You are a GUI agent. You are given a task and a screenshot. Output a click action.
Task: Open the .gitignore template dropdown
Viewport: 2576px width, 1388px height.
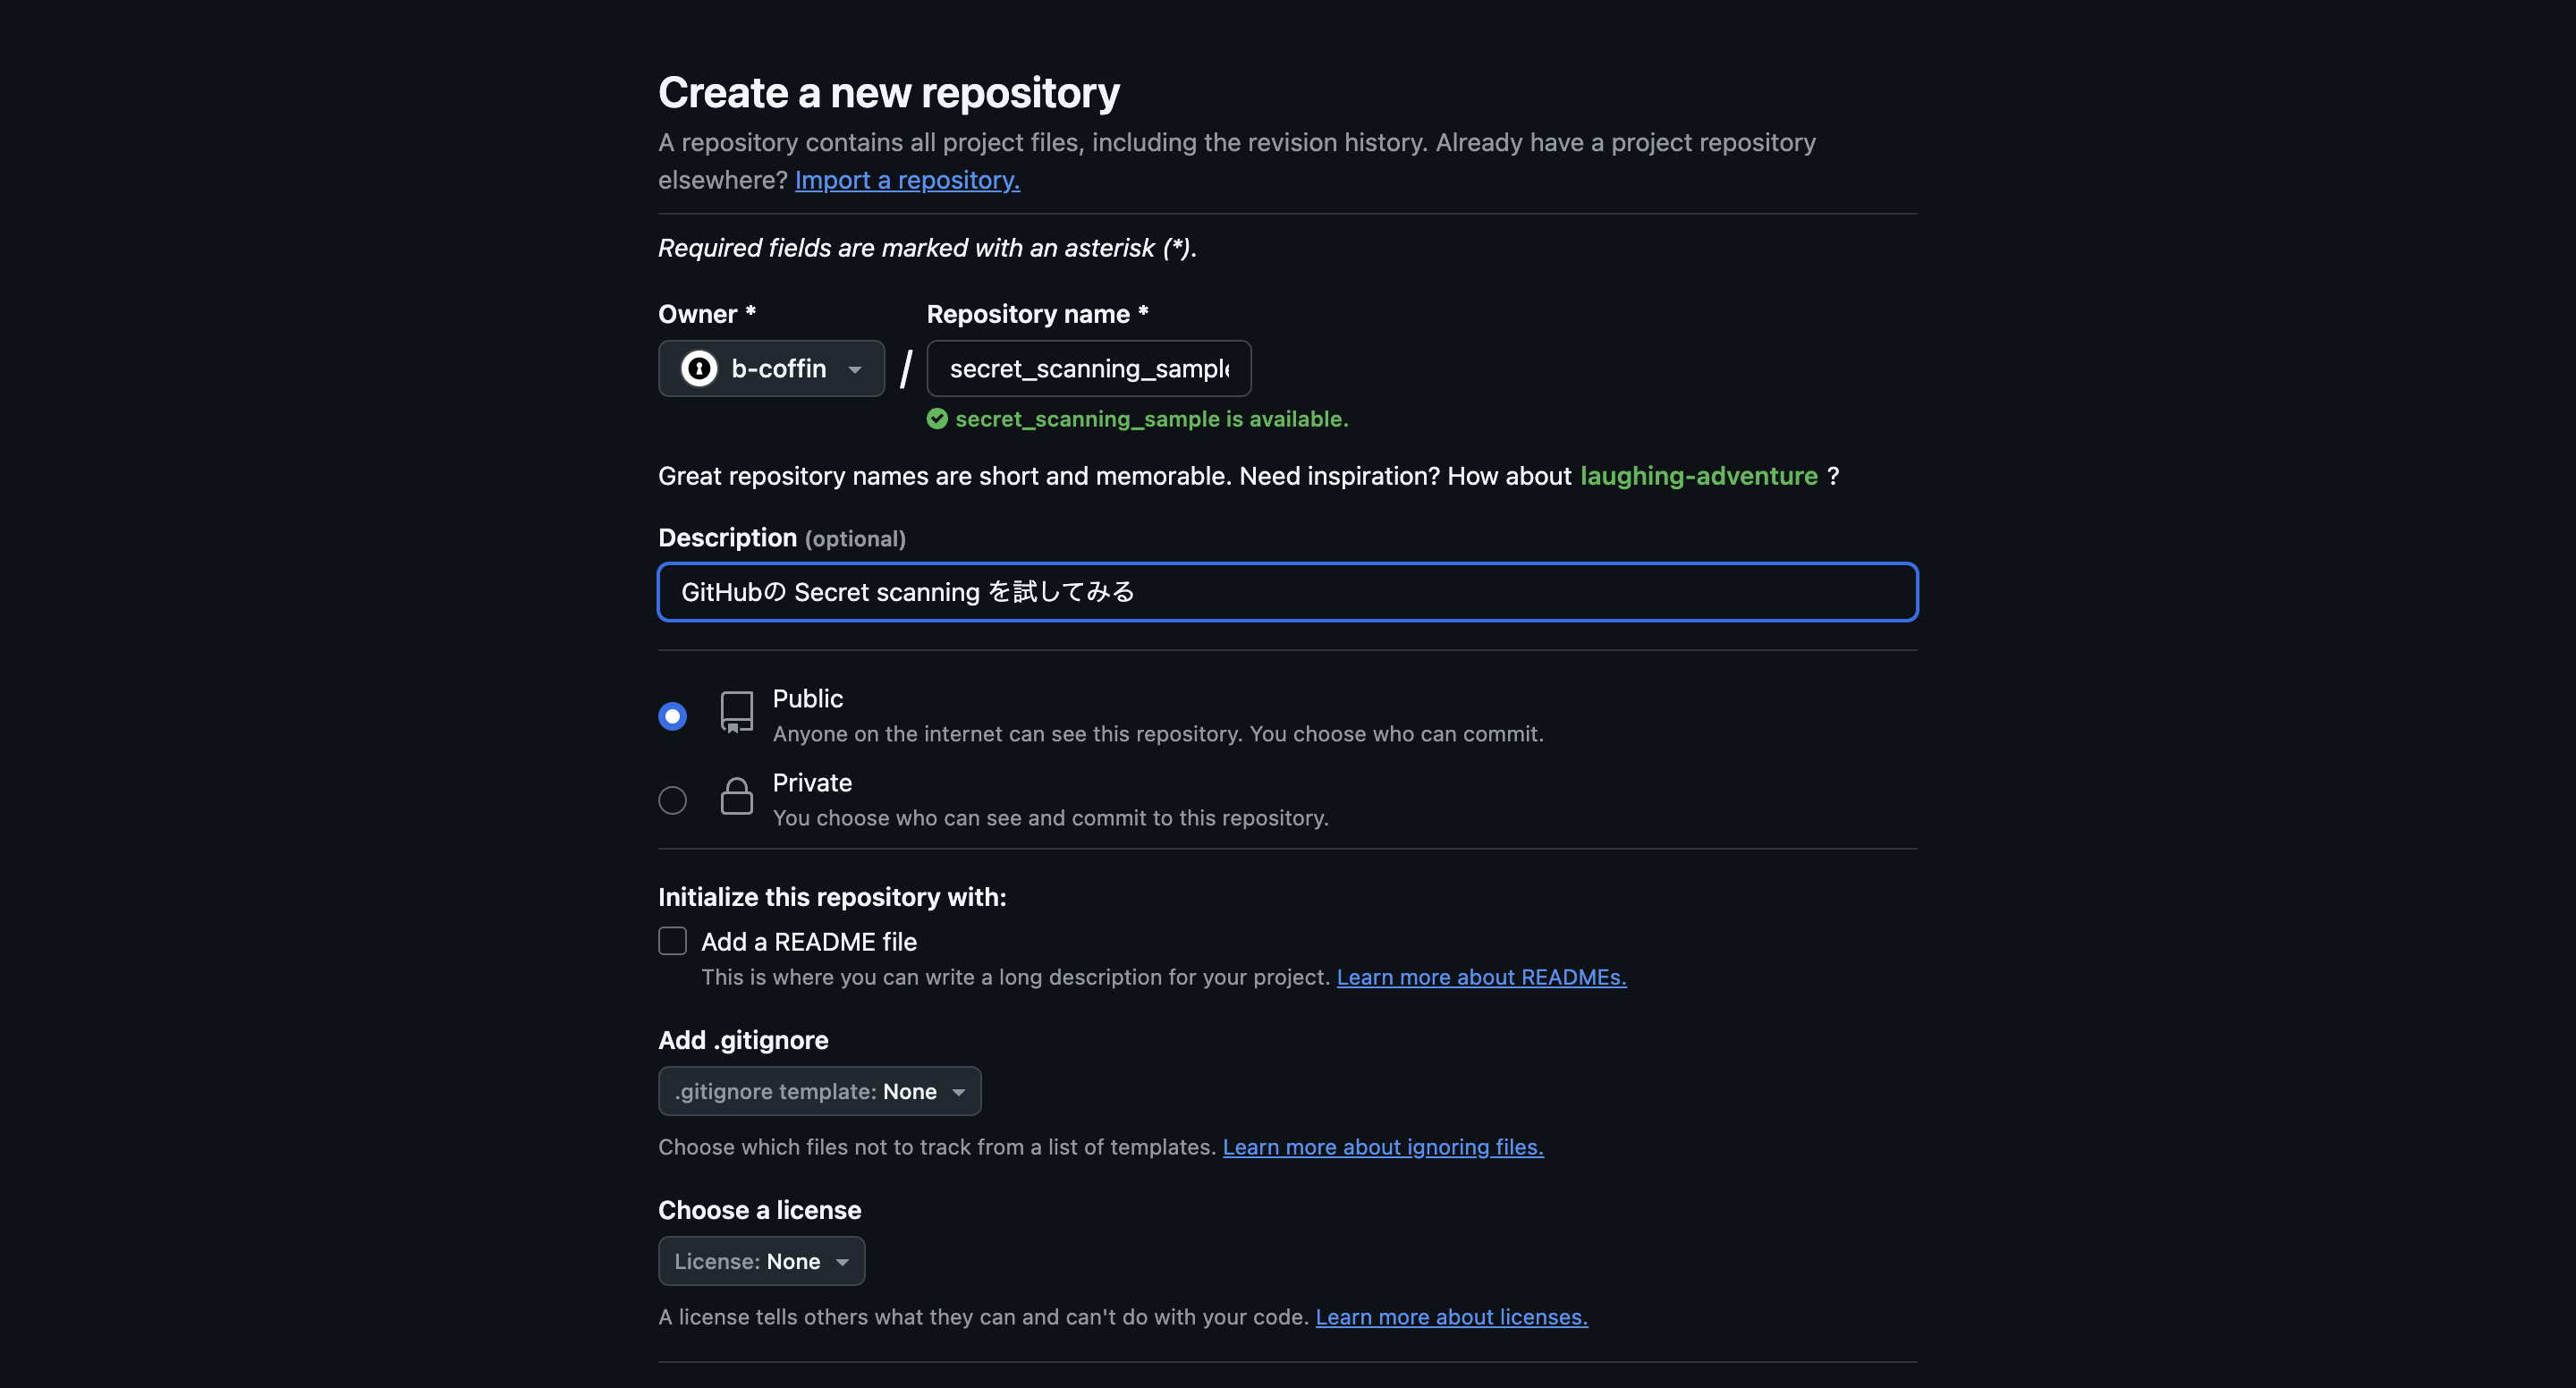pyautogui.click(x=819, y=1091)
